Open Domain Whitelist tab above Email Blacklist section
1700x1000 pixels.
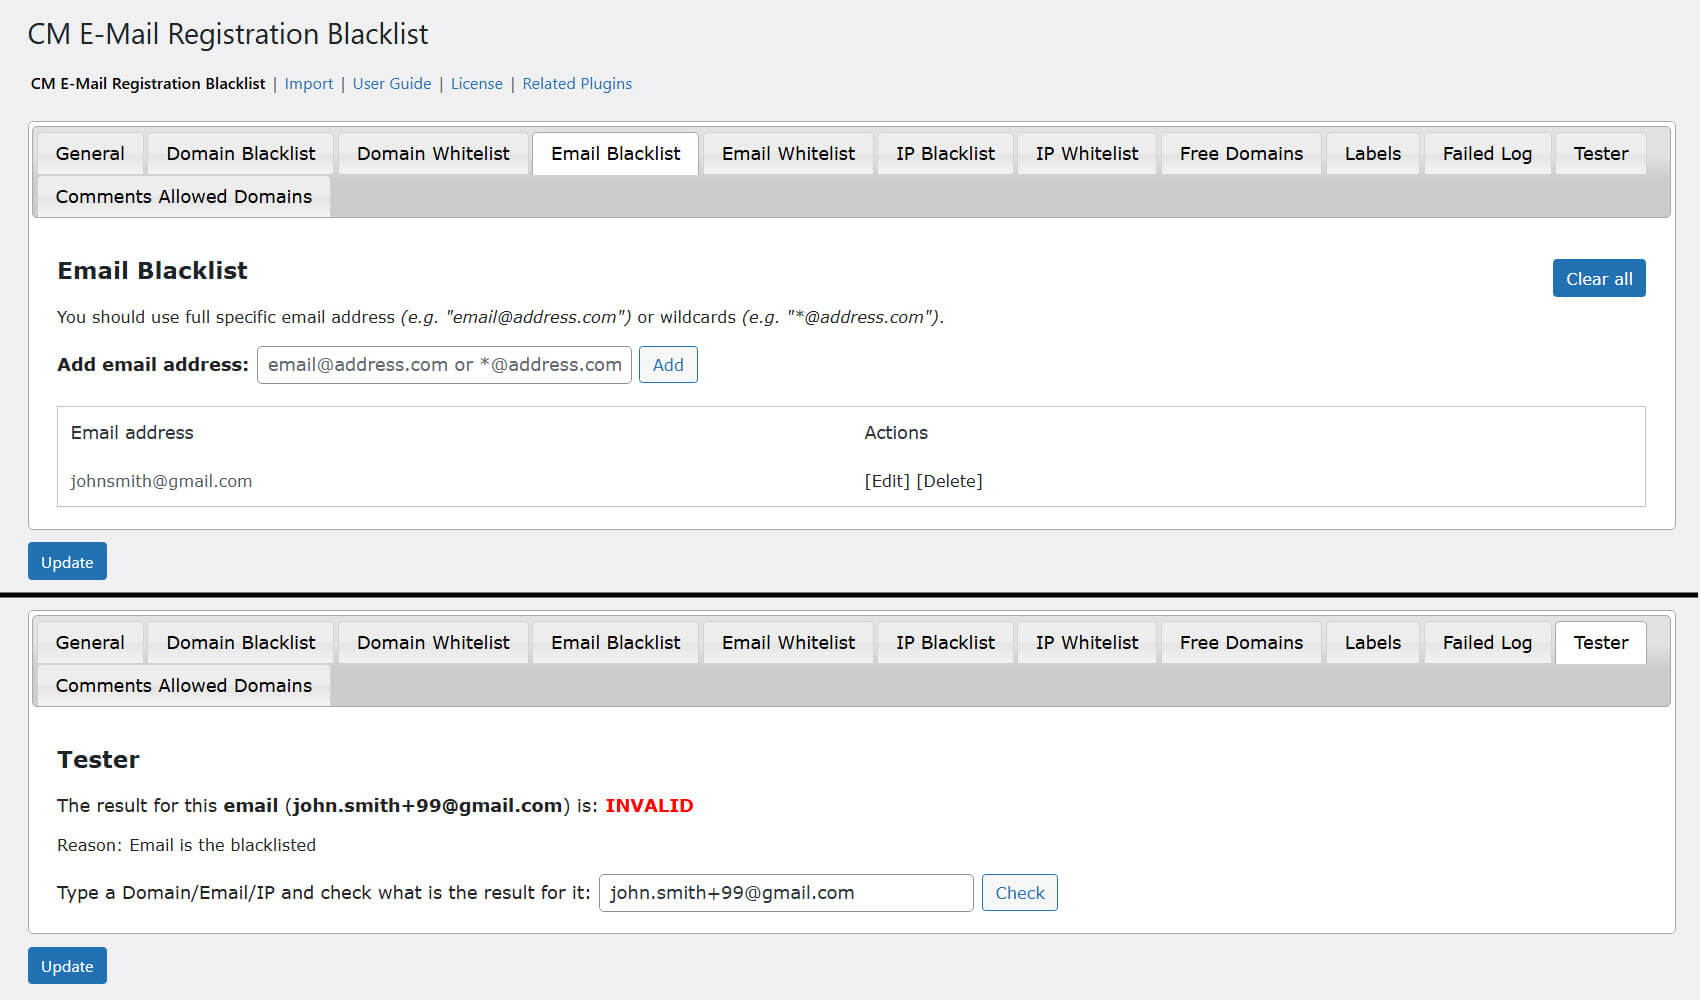tap(433, 154)
